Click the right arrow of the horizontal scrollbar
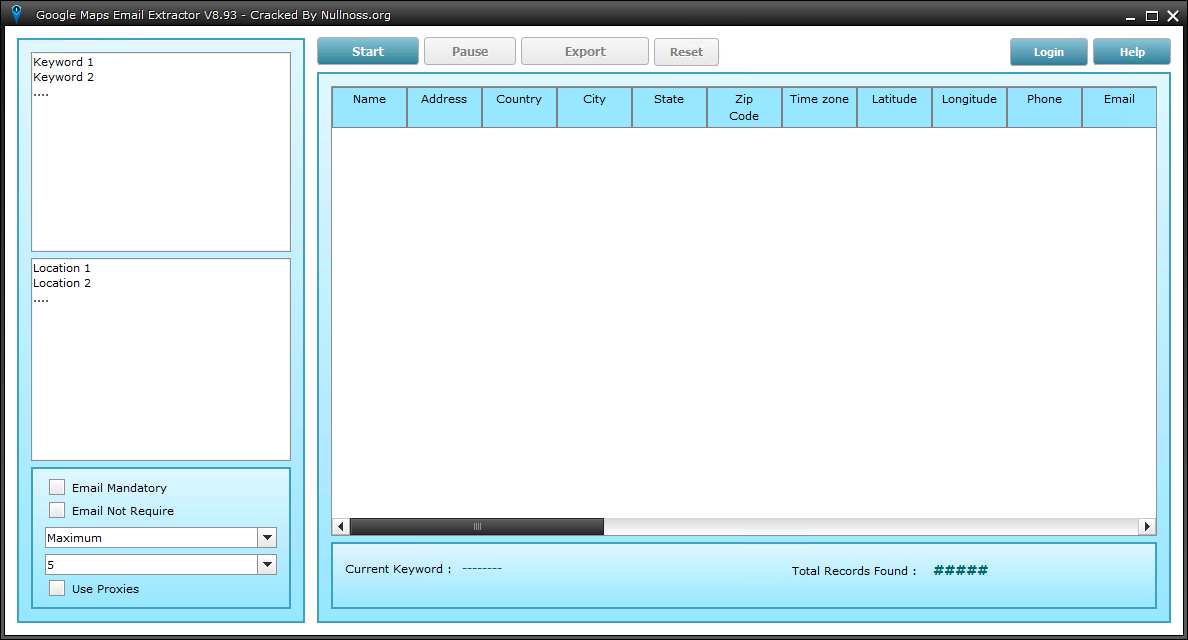The width and height of the screenshot is (1188, 640). (x=1147, y=526)
